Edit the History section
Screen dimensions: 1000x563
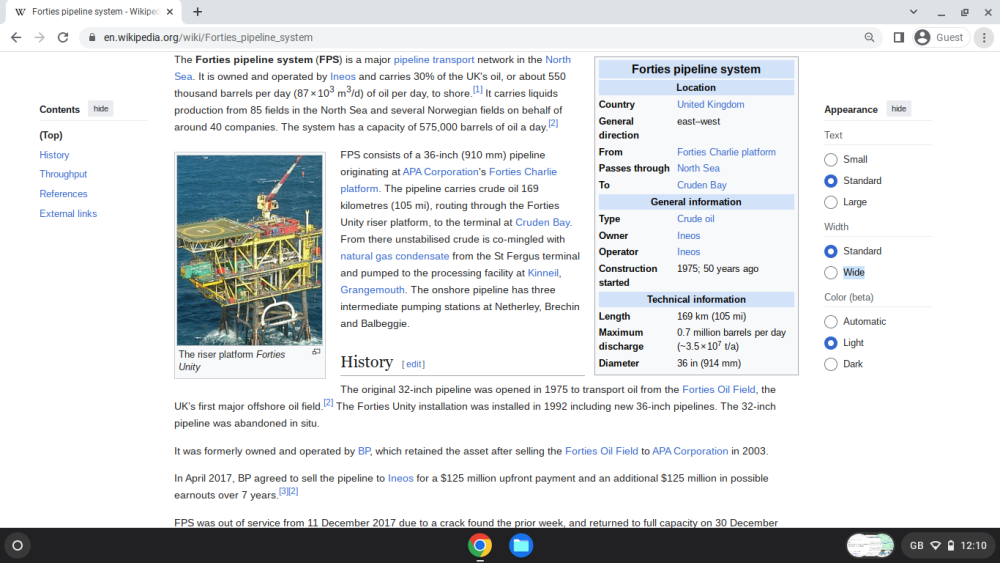pyautogui.click(x=413, y=364)
